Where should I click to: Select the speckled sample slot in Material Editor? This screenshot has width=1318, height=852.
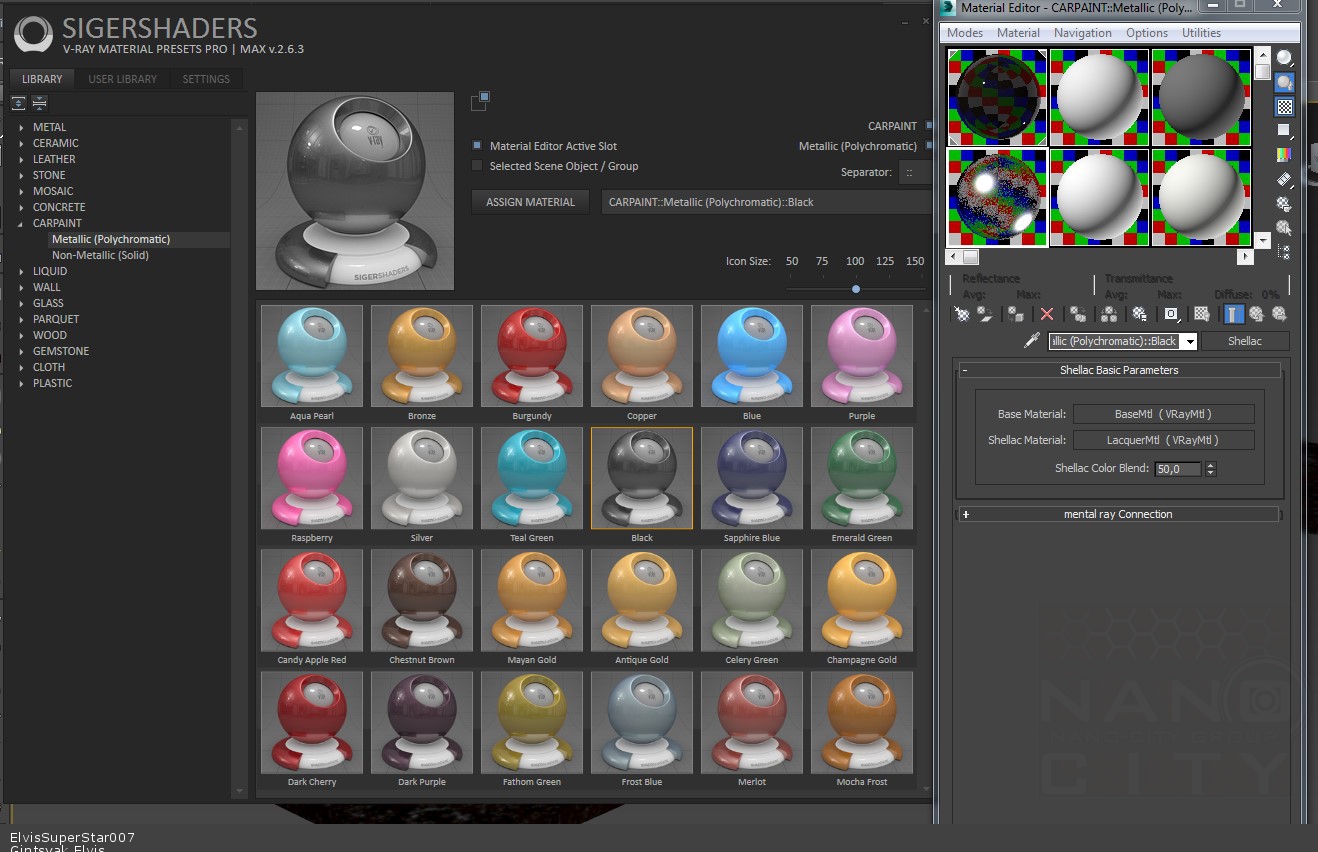coord(997,197)
